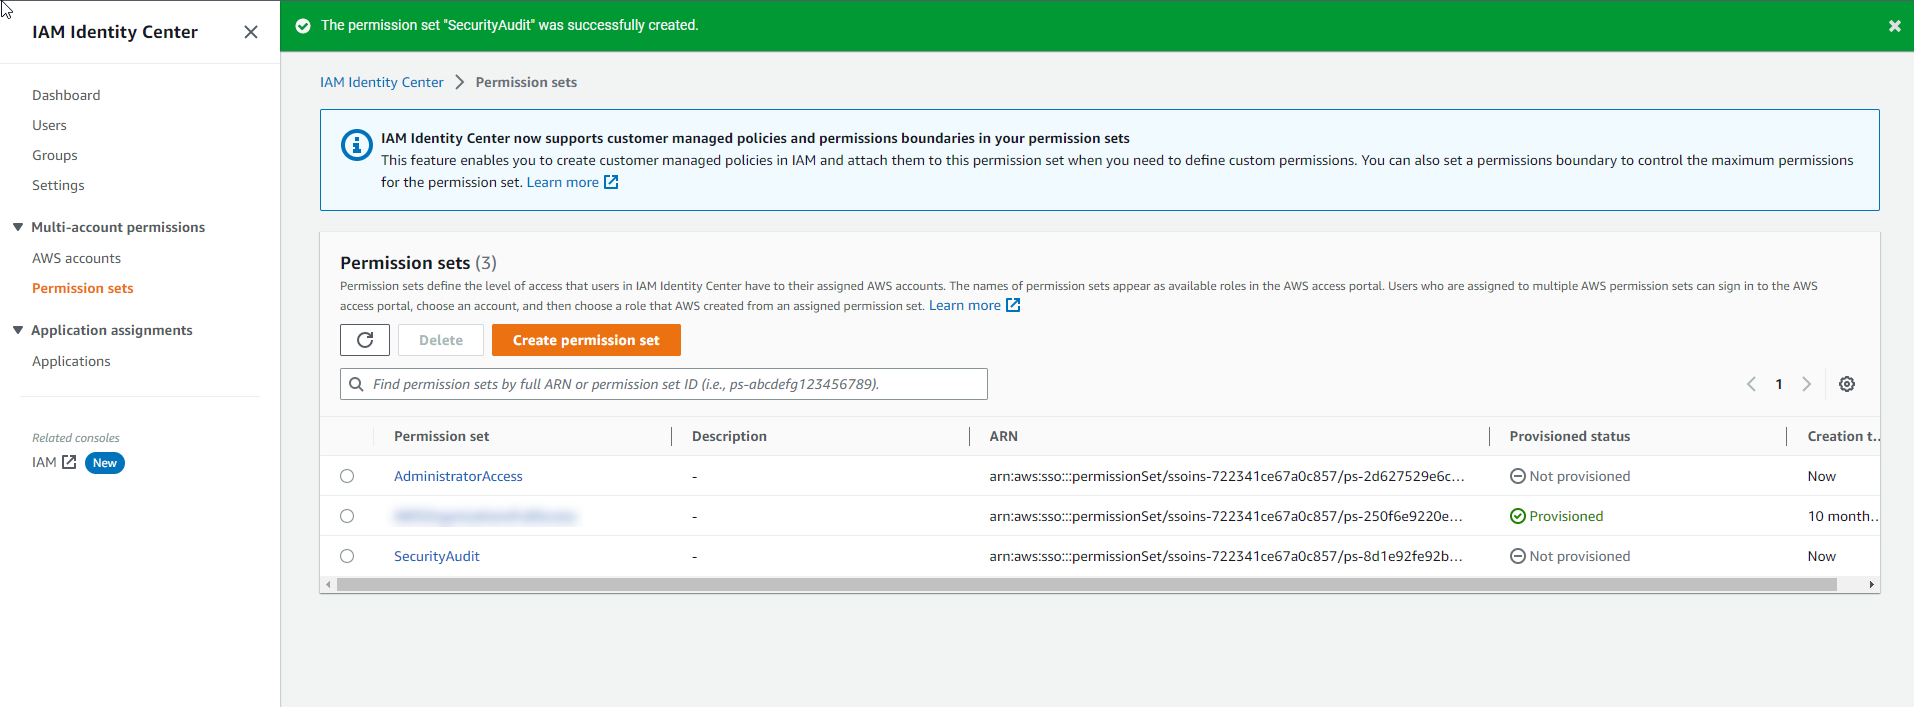Open Applications in the side navigation

[x=71, y=361]
